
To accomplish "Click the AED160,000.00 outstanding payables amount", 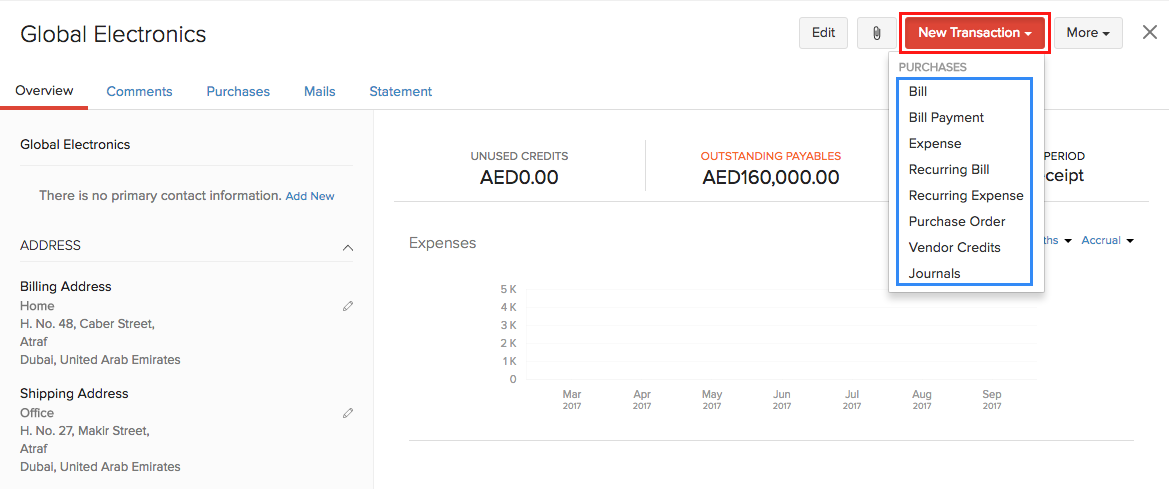I will [x=771, y=177].
